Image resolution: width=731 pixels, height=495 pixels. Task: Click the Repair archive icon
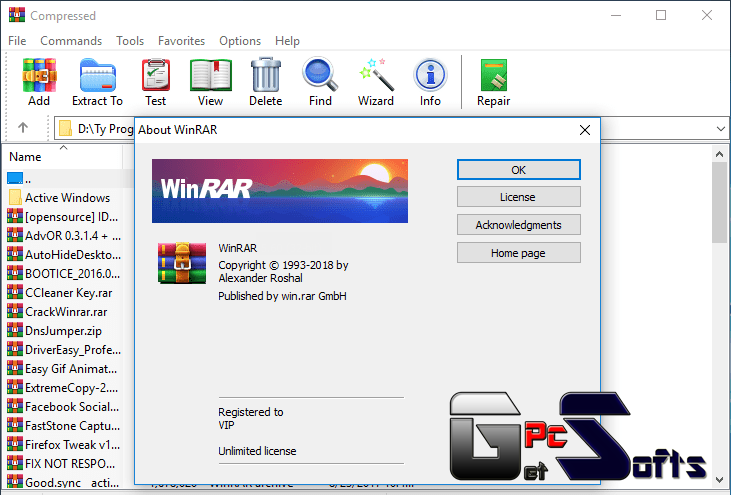tap(494, 76)
